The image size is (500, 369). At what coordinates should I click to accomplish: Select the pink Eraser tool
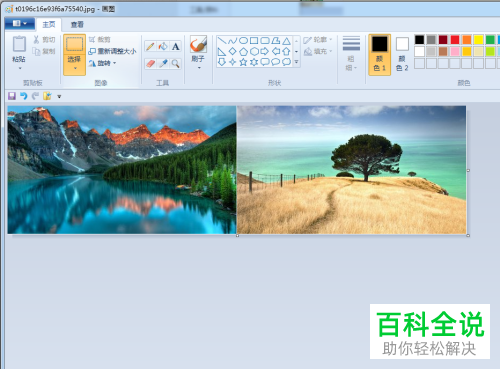150,63
